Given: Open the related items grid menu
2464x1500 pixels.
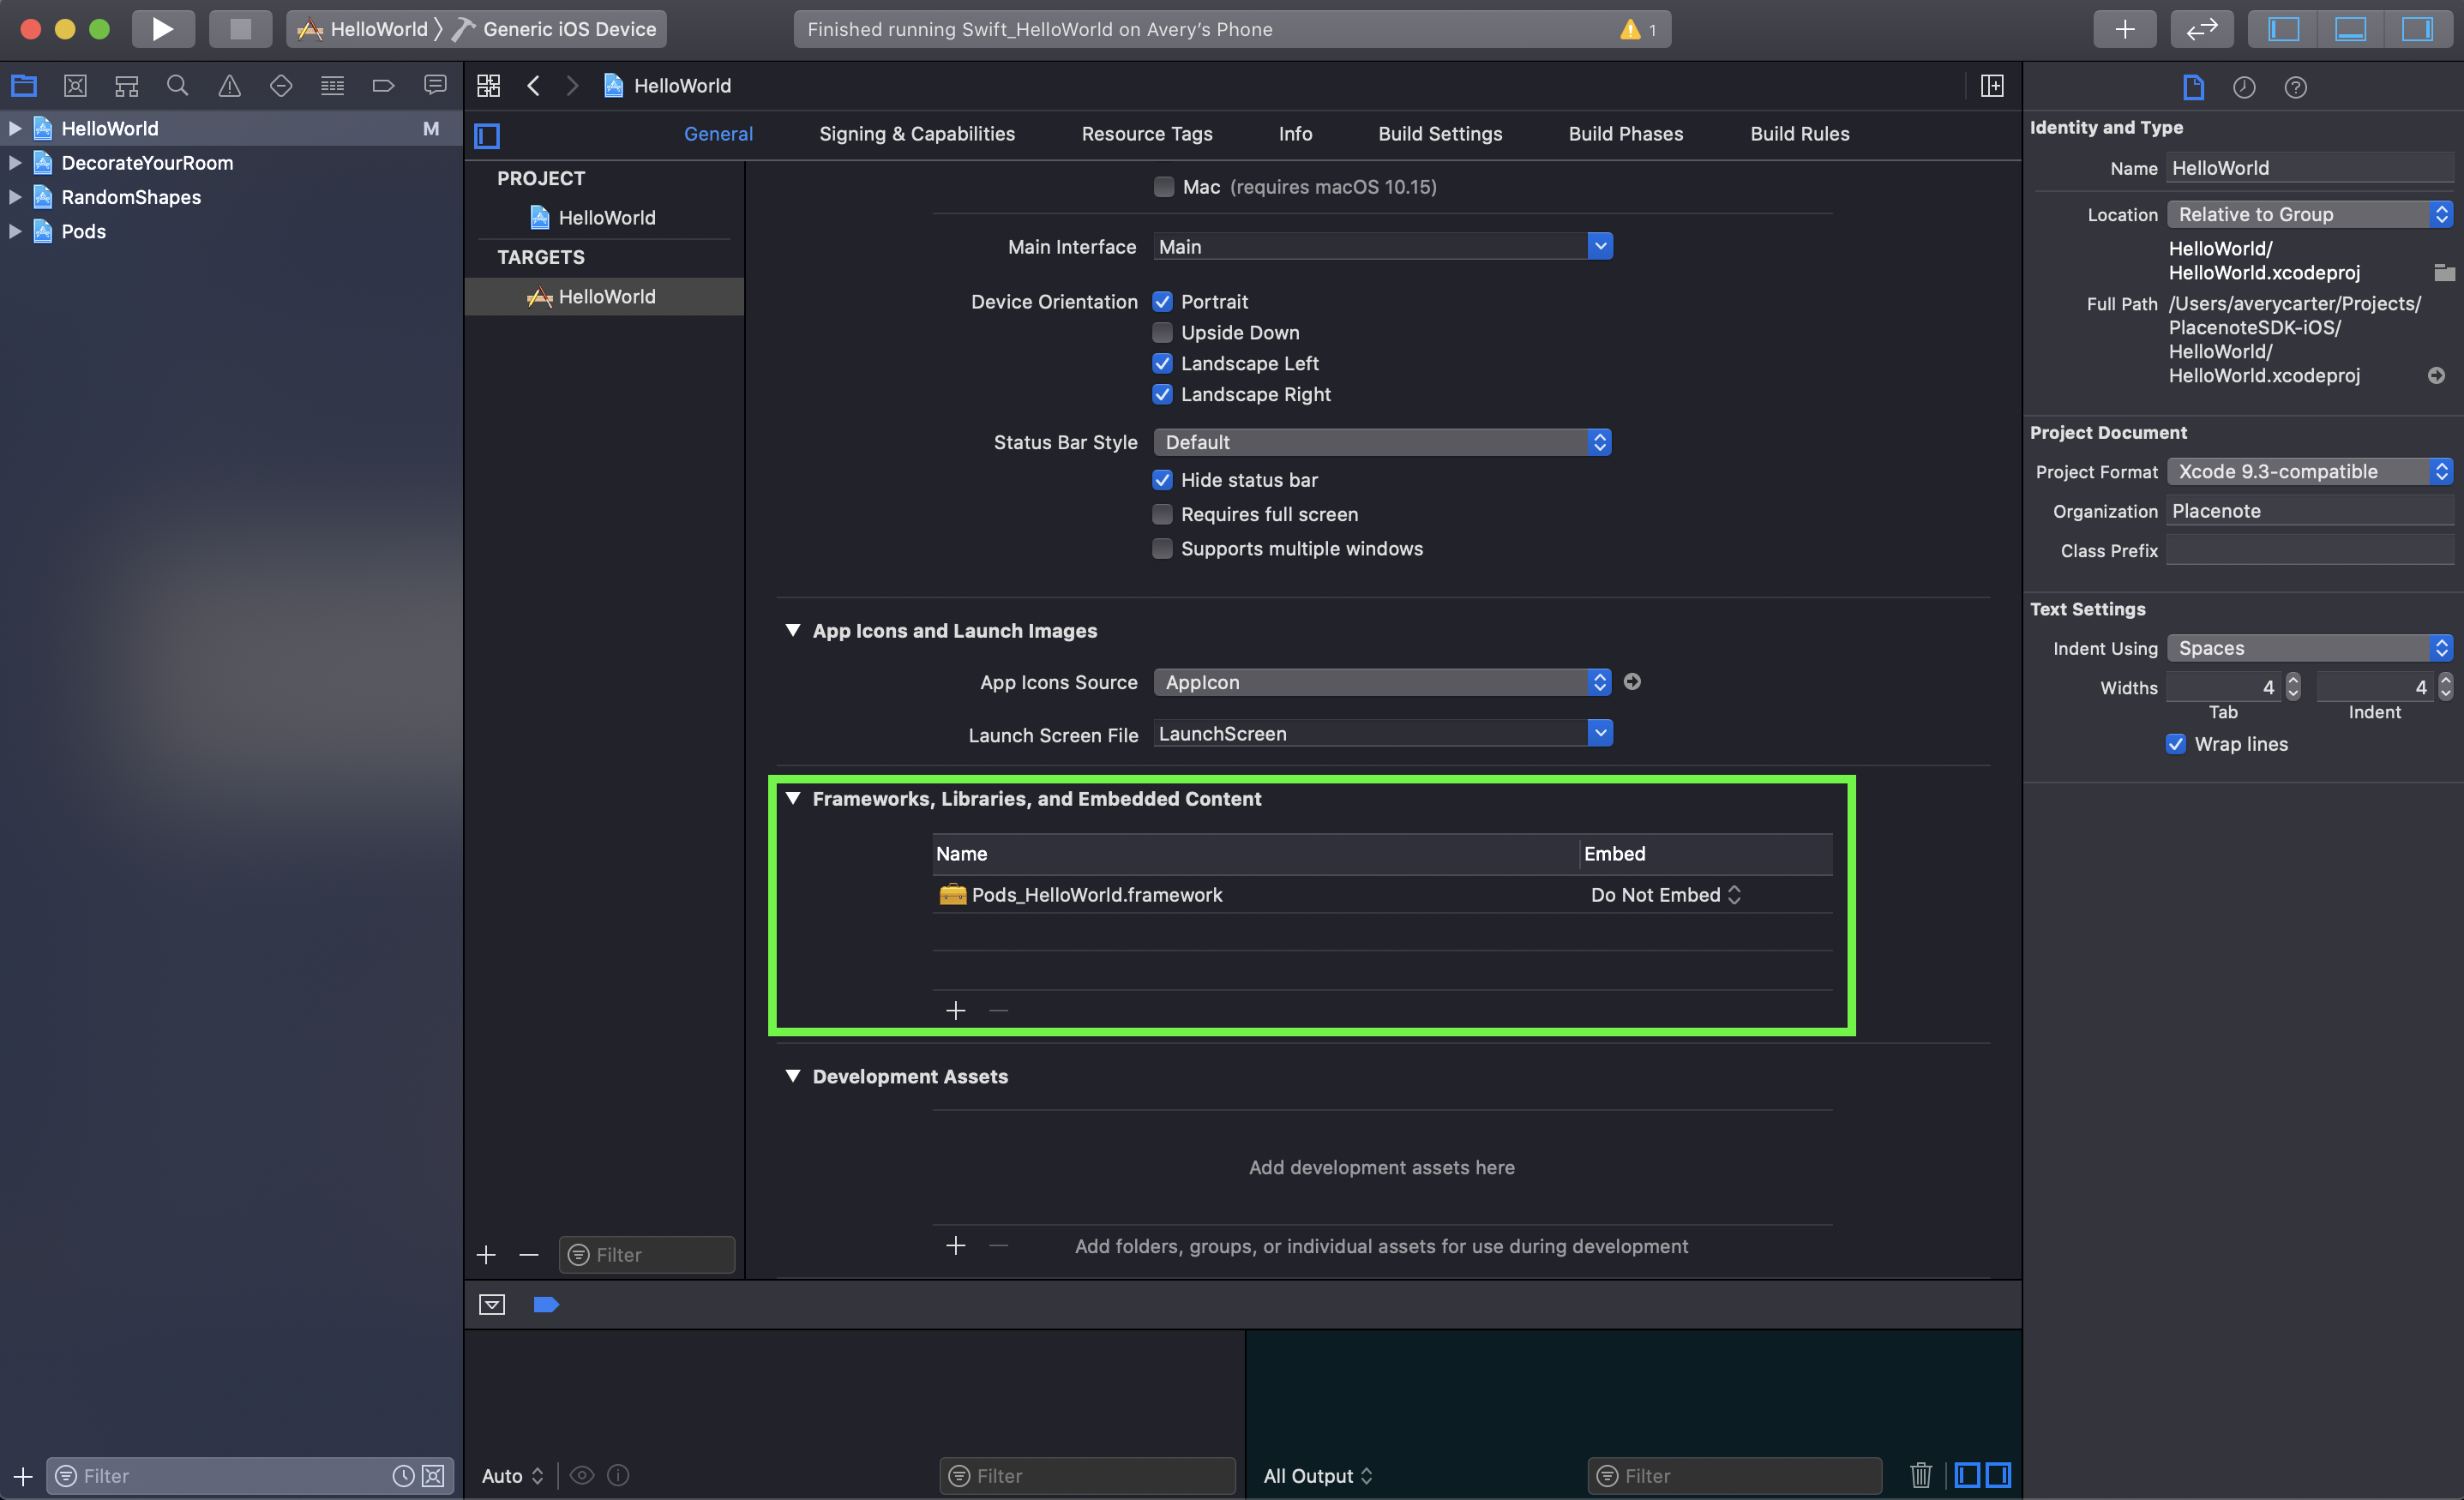Looking at the screenshot, I should 488,86.
